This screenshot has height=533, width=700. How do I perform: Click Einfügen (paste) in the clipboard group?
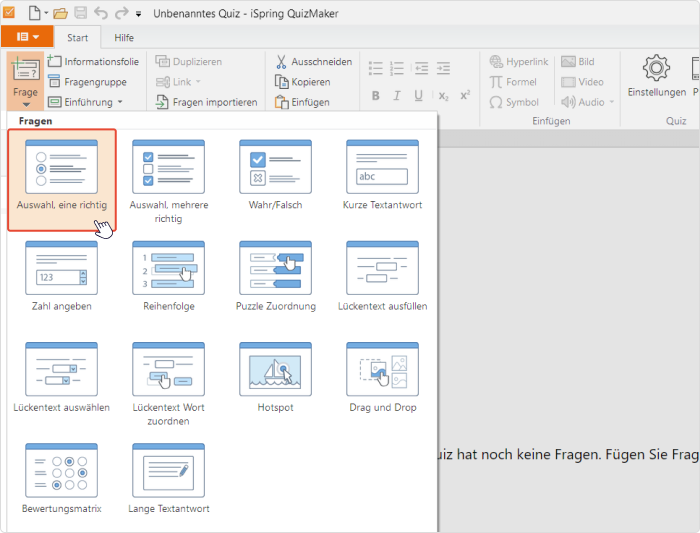(302, 102)
